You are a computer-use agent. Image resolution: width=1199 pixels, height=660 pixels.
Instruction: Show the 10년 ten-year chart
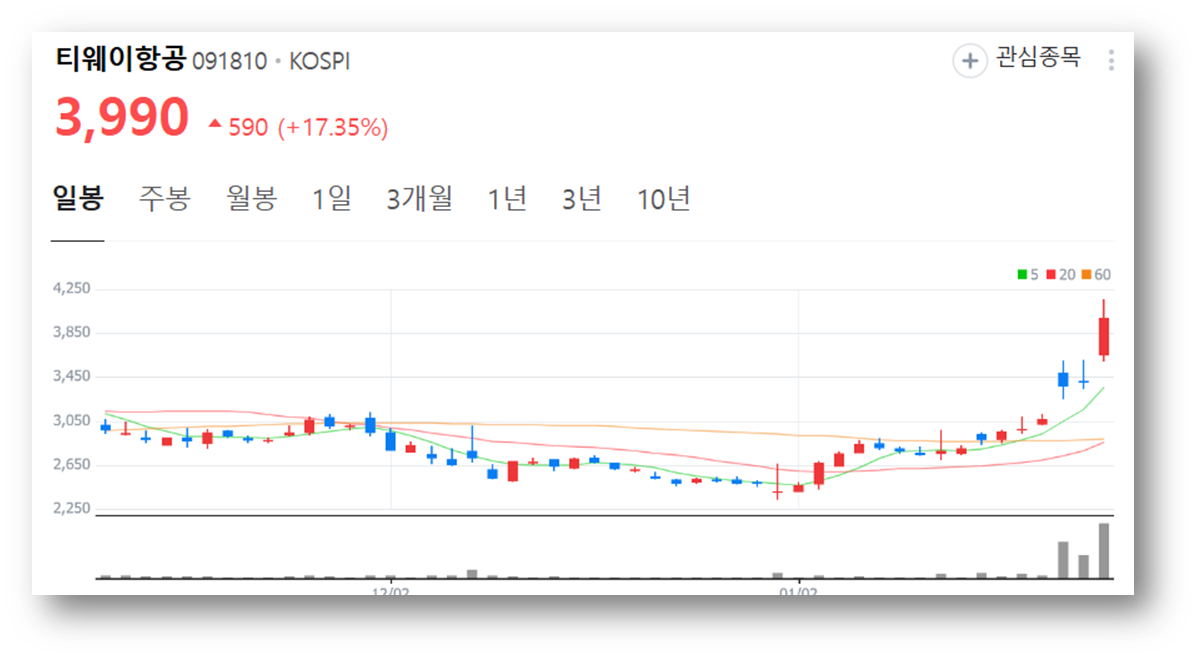(x=664, y=199)
